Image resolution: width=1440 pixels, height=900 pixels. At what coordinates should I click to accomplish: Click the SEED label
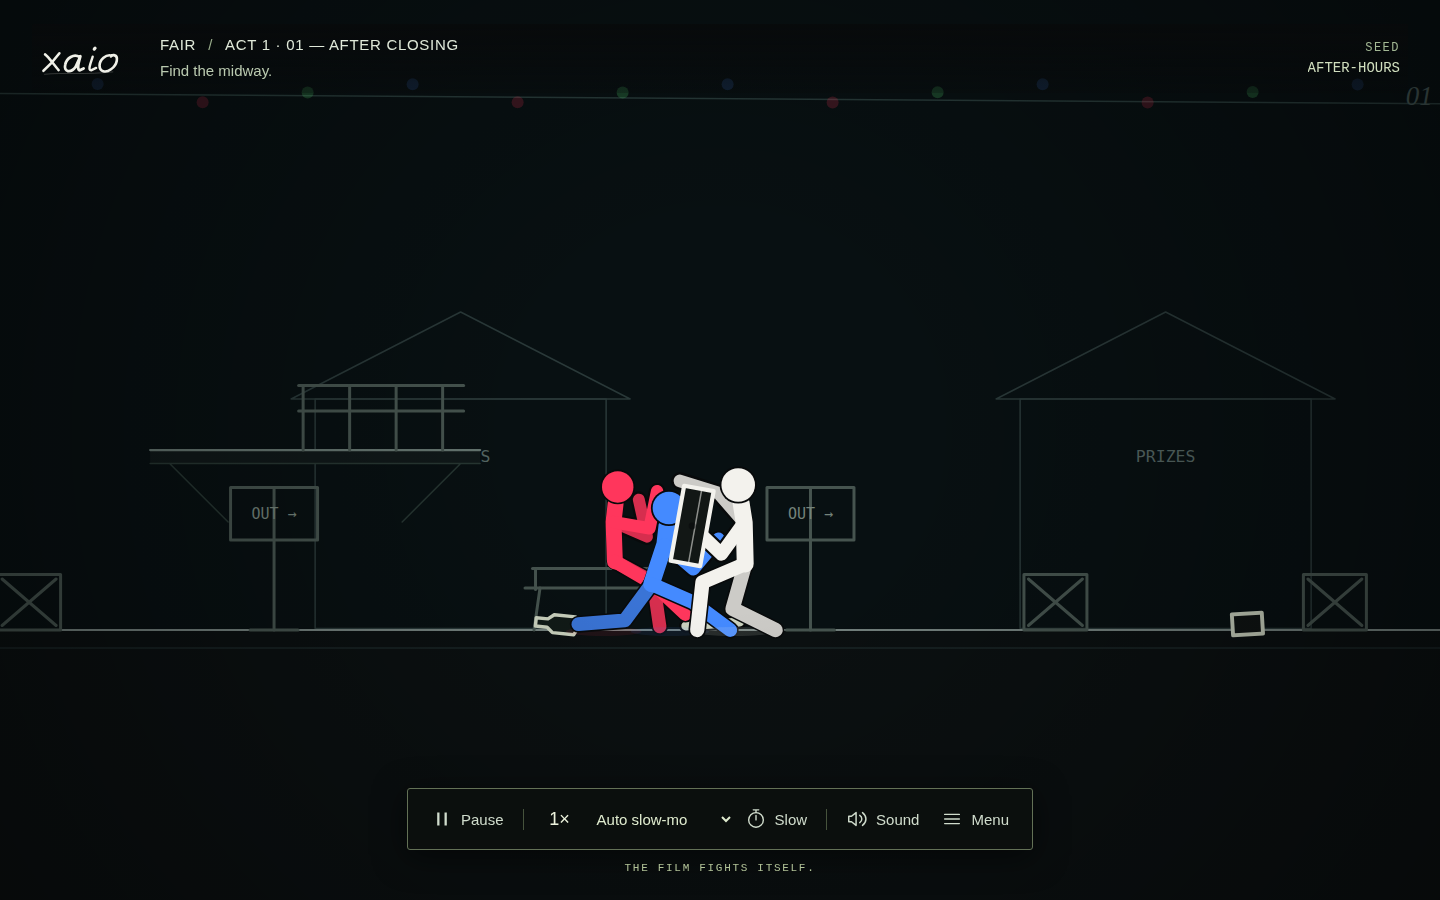(1382, 47)
